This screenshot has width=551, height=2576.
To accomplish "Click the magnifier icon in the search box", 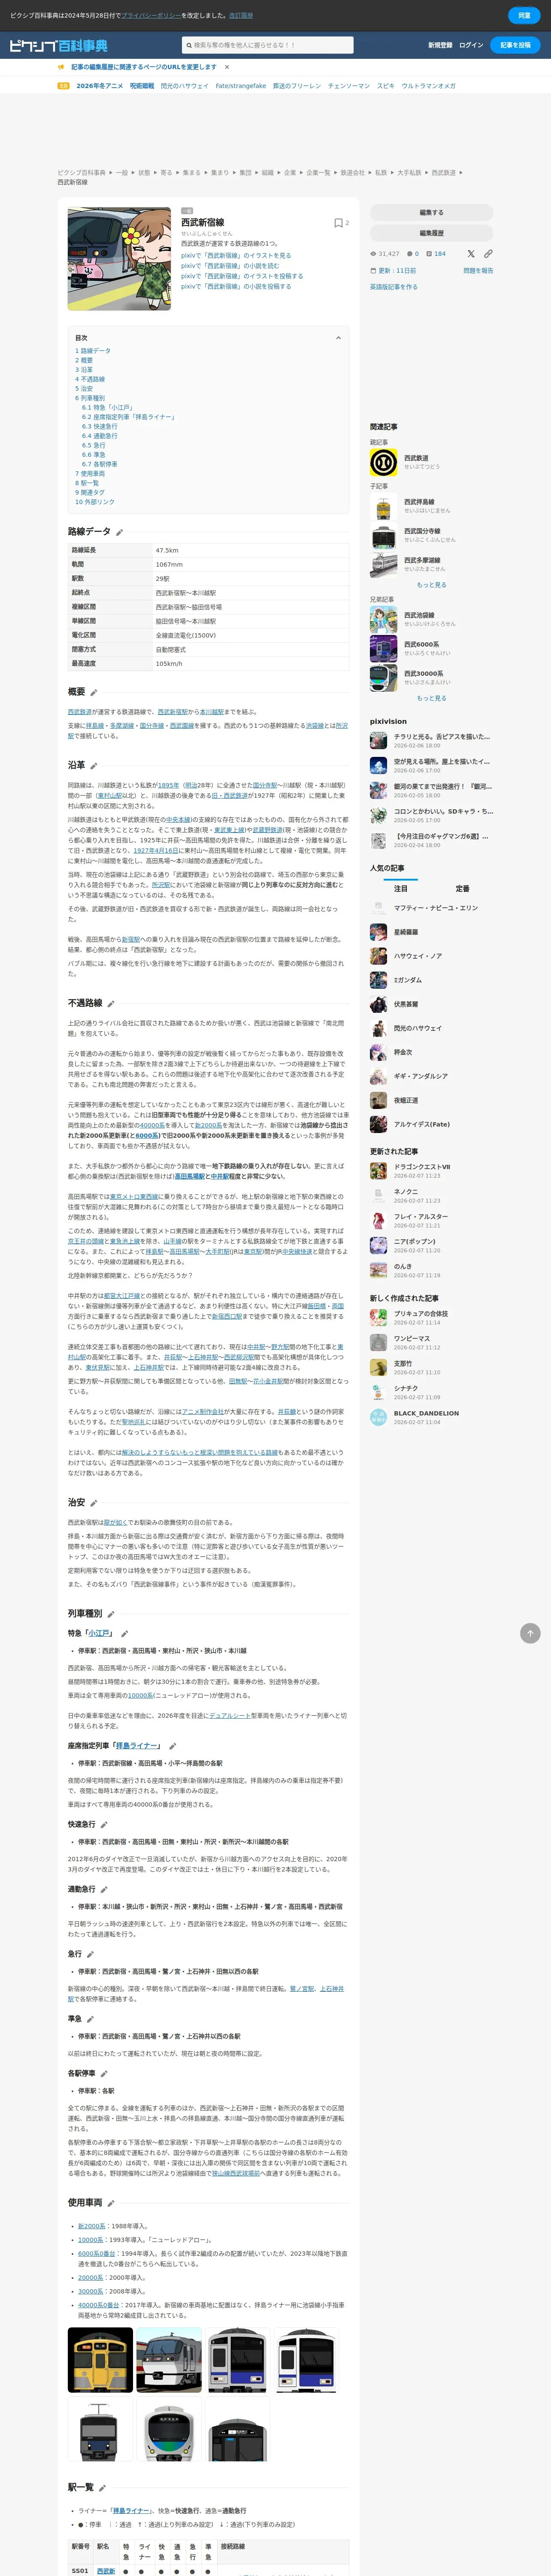I will tap(188, 45).
